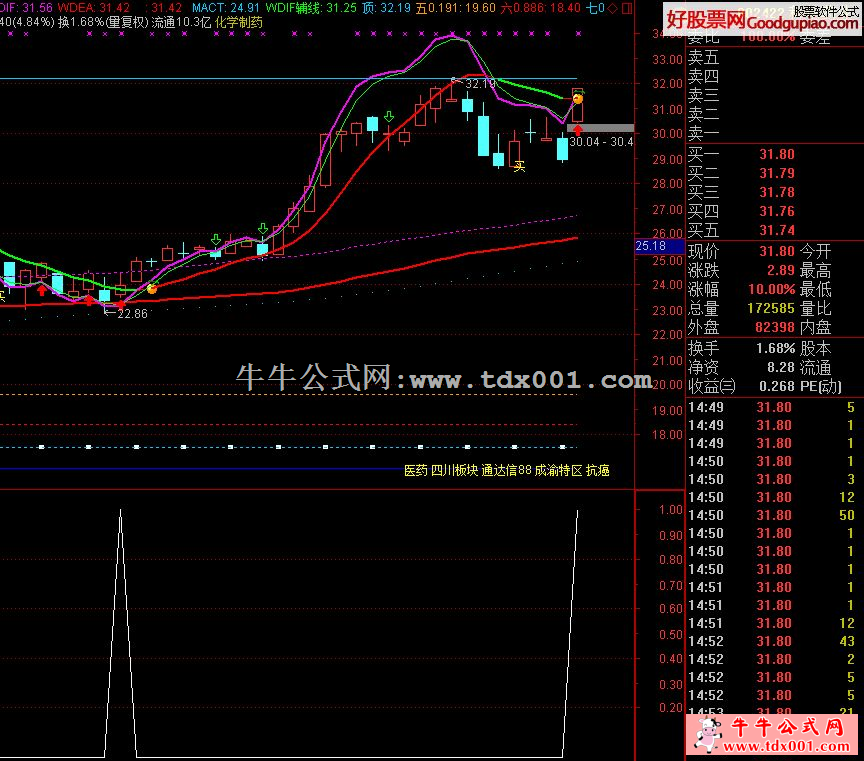Open the 通达信88 sector tag
The width and height of the screenshot is (864, 761).
pos(506,470)
